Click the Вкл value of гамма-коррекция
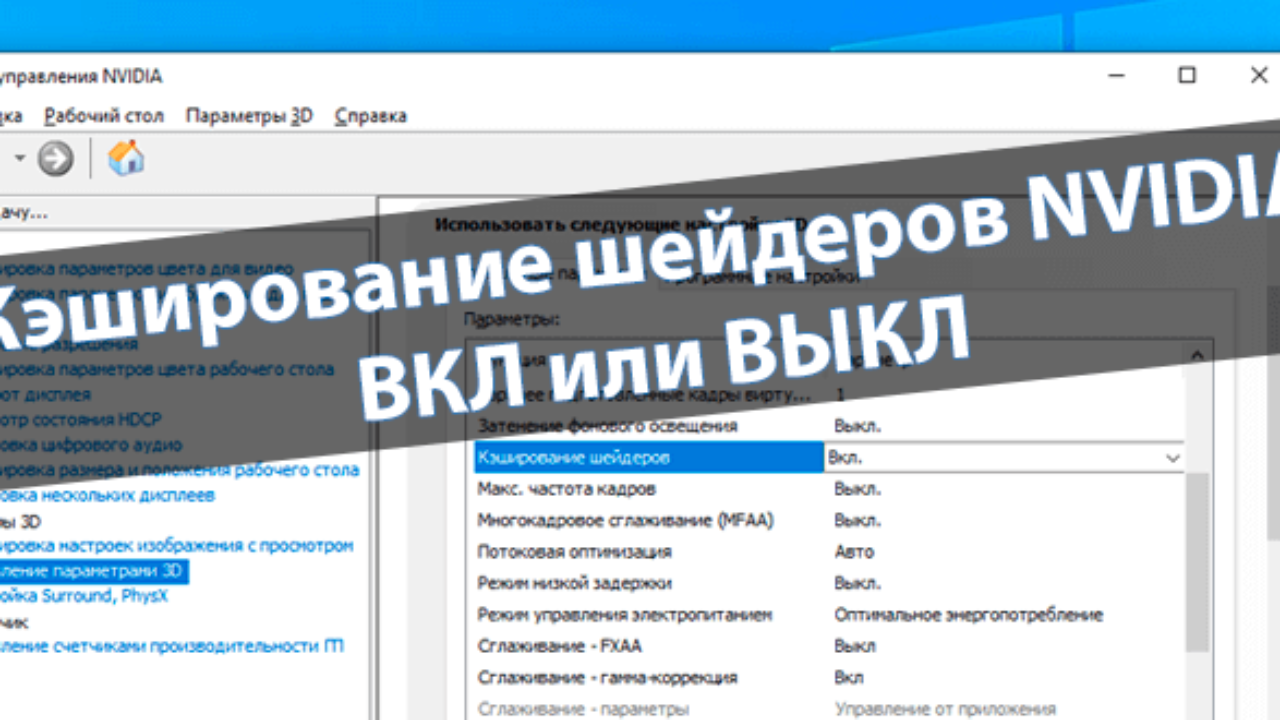The image size is (1280, 720). [x=849, y=678]
